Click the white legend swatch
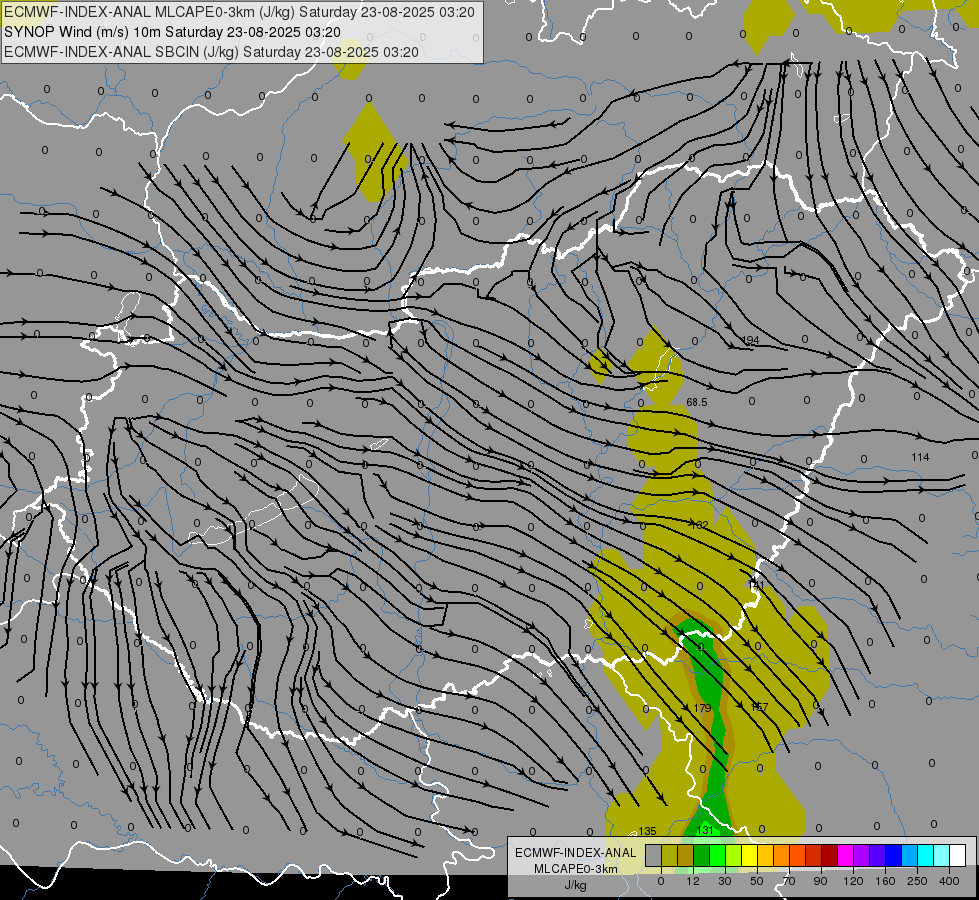979x900 pixels. pos(958,855)
